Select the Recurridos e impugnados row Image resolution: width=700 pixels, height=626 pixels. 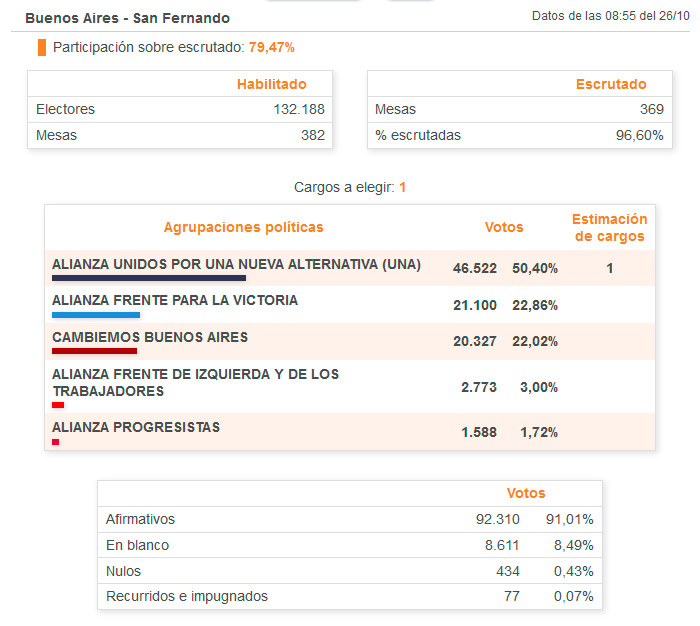[x=349, y=597]
